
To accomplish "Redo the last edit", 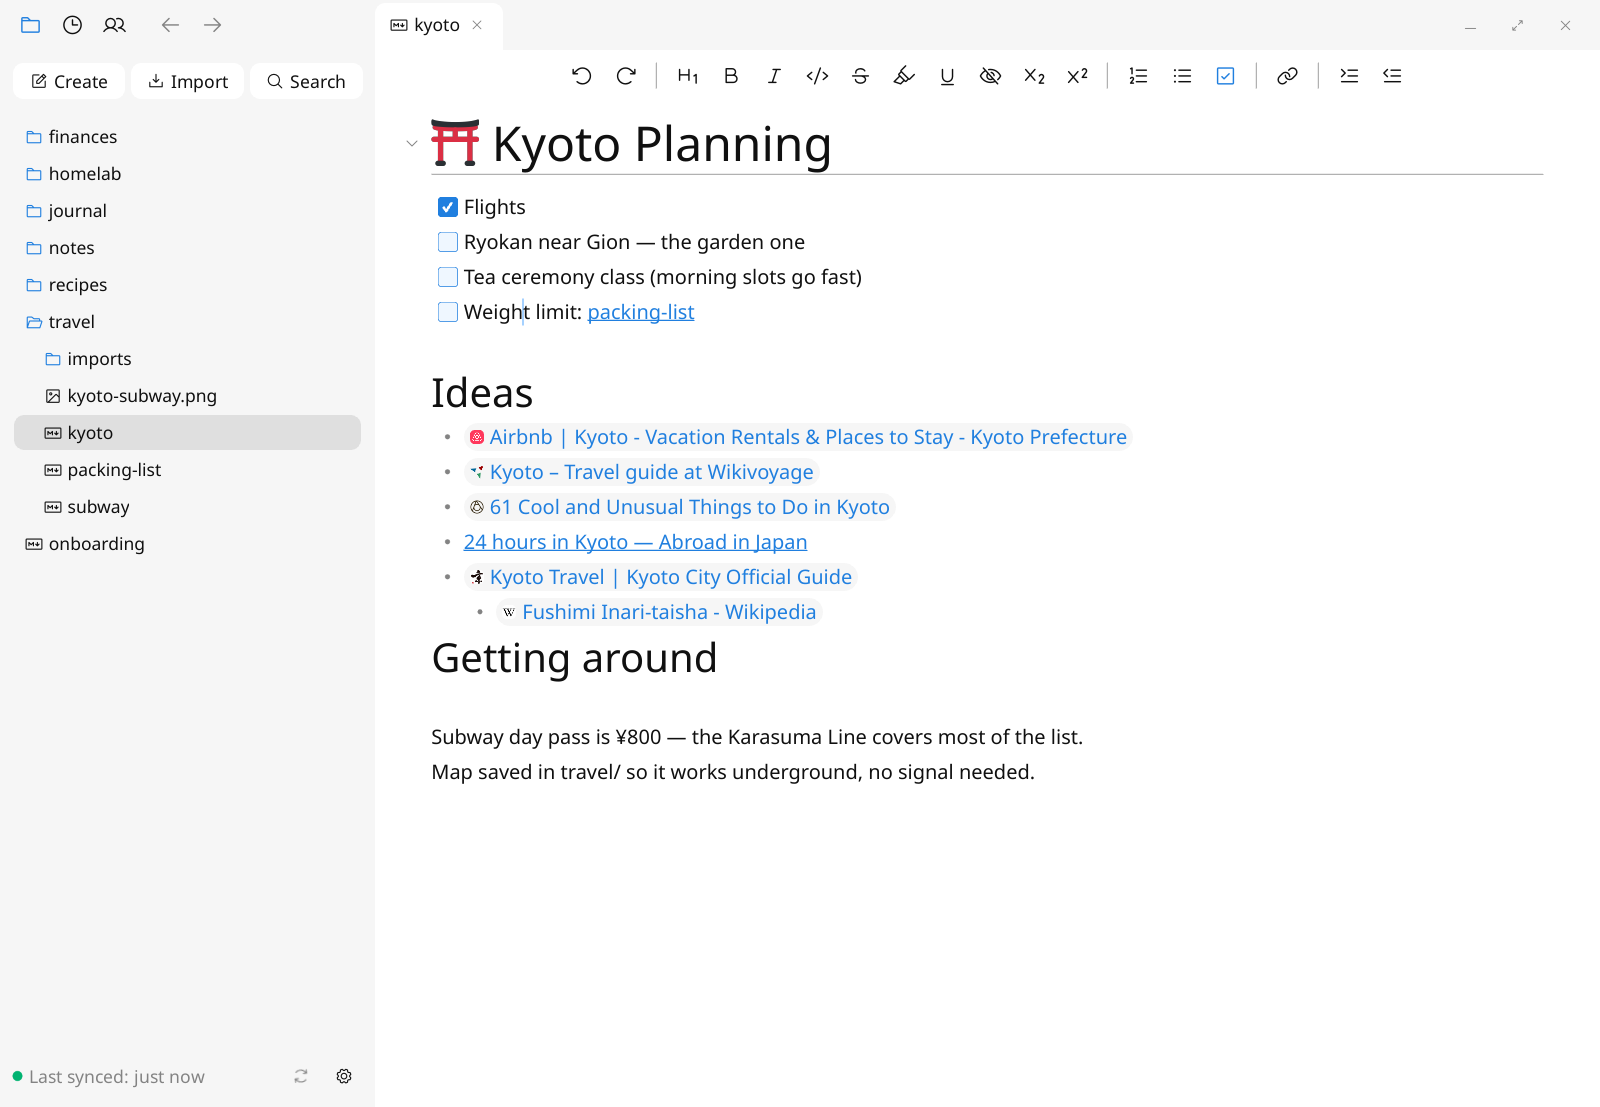I will [x=626, y=76].
